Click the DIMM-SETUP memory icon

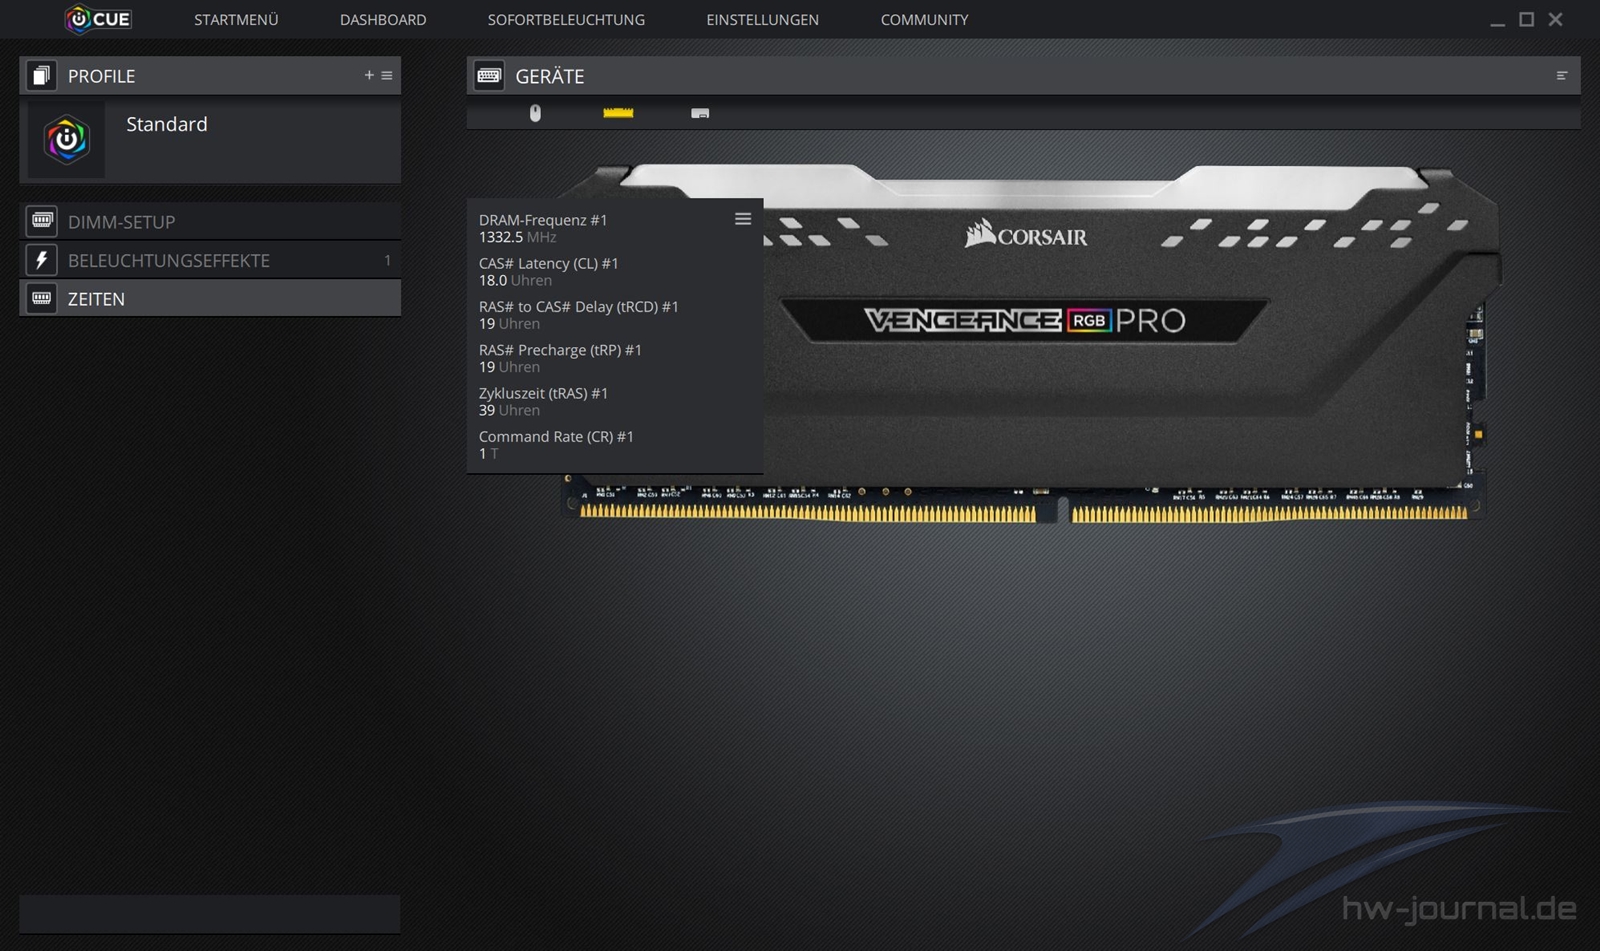[x=42, y=221]
